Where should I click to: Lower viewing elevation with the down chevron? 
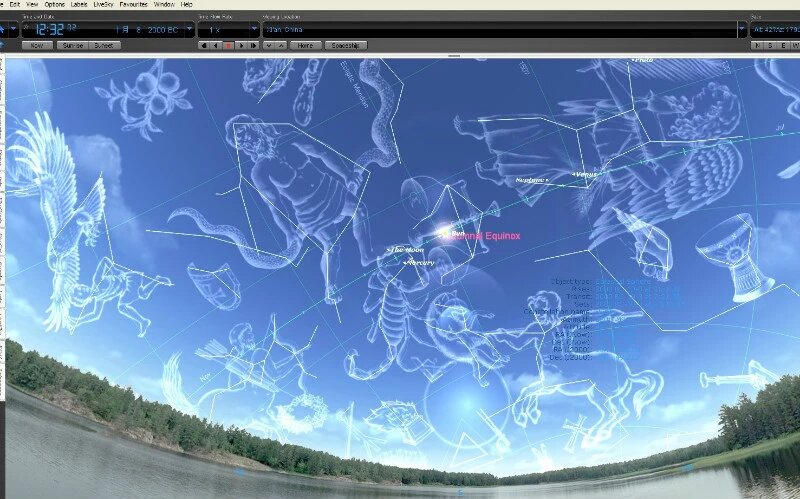(x=269, y=45)
